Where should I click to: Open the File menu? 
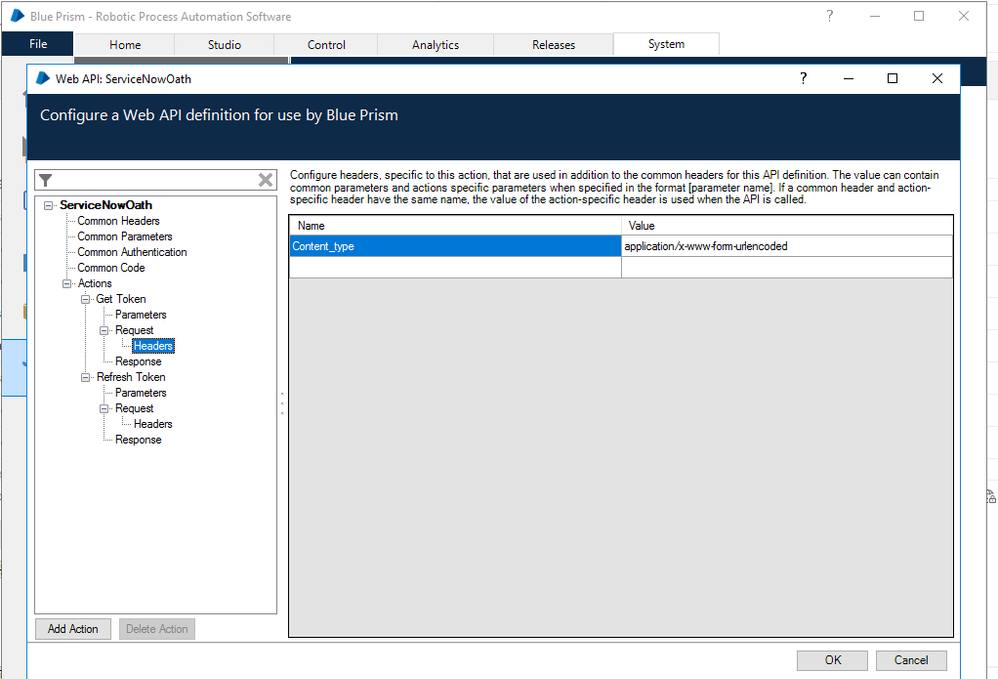(x=38, y=44)
